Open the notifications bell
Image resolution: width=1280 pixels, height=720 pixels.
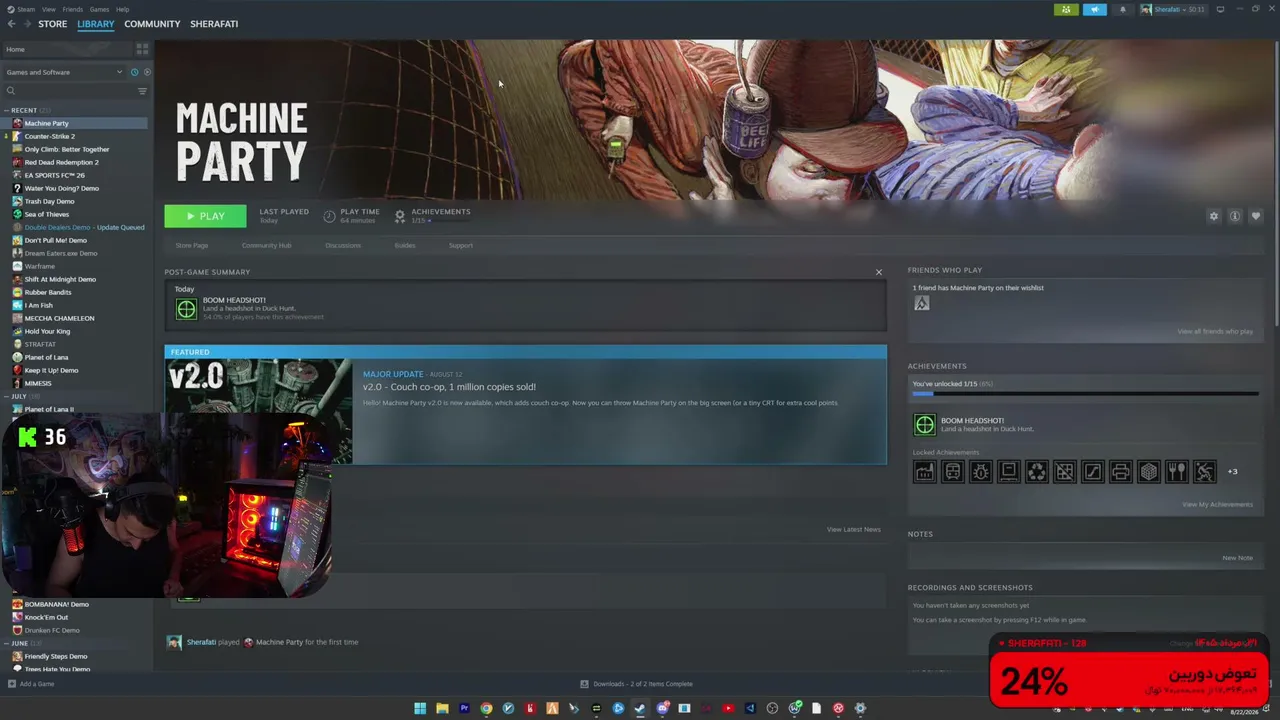pyautogui.click(x=1122, y=10)
